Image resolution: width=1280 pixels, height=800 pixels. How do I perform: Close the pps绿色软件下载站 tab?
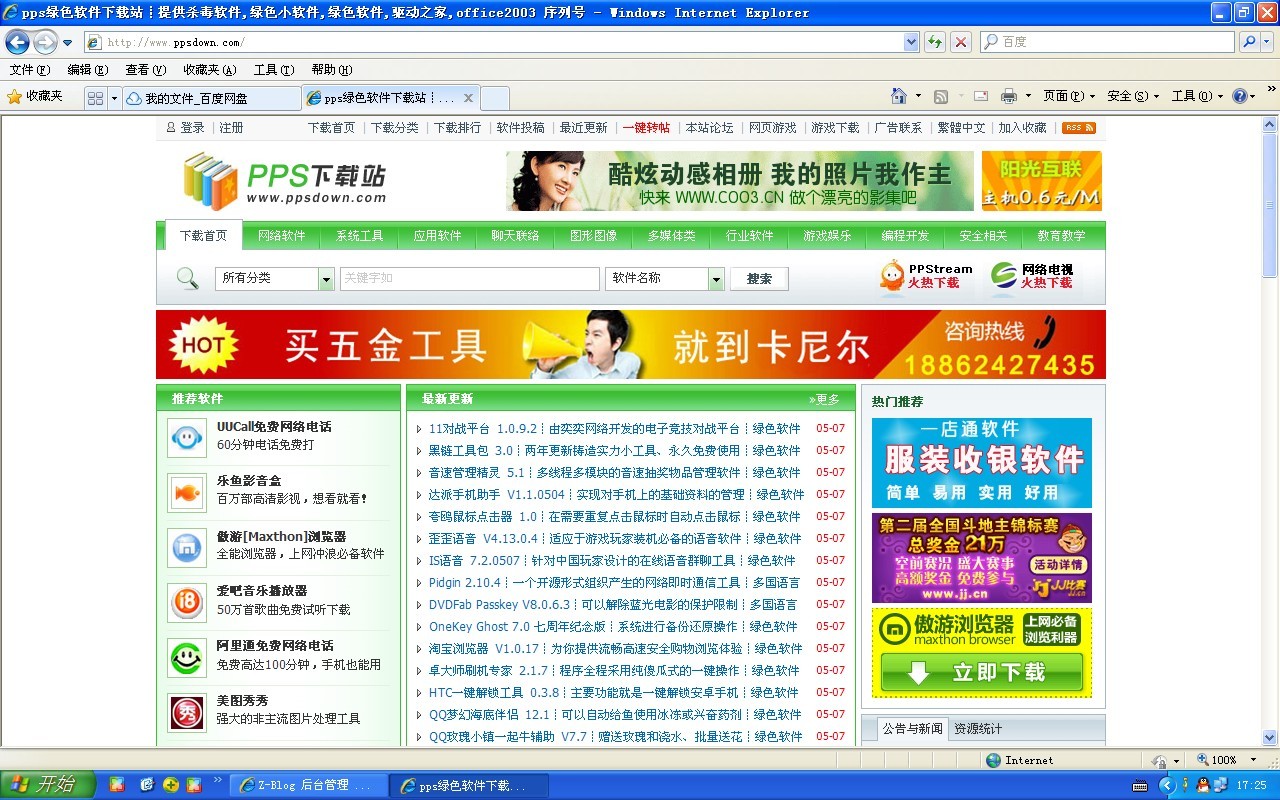coord(468,98)
